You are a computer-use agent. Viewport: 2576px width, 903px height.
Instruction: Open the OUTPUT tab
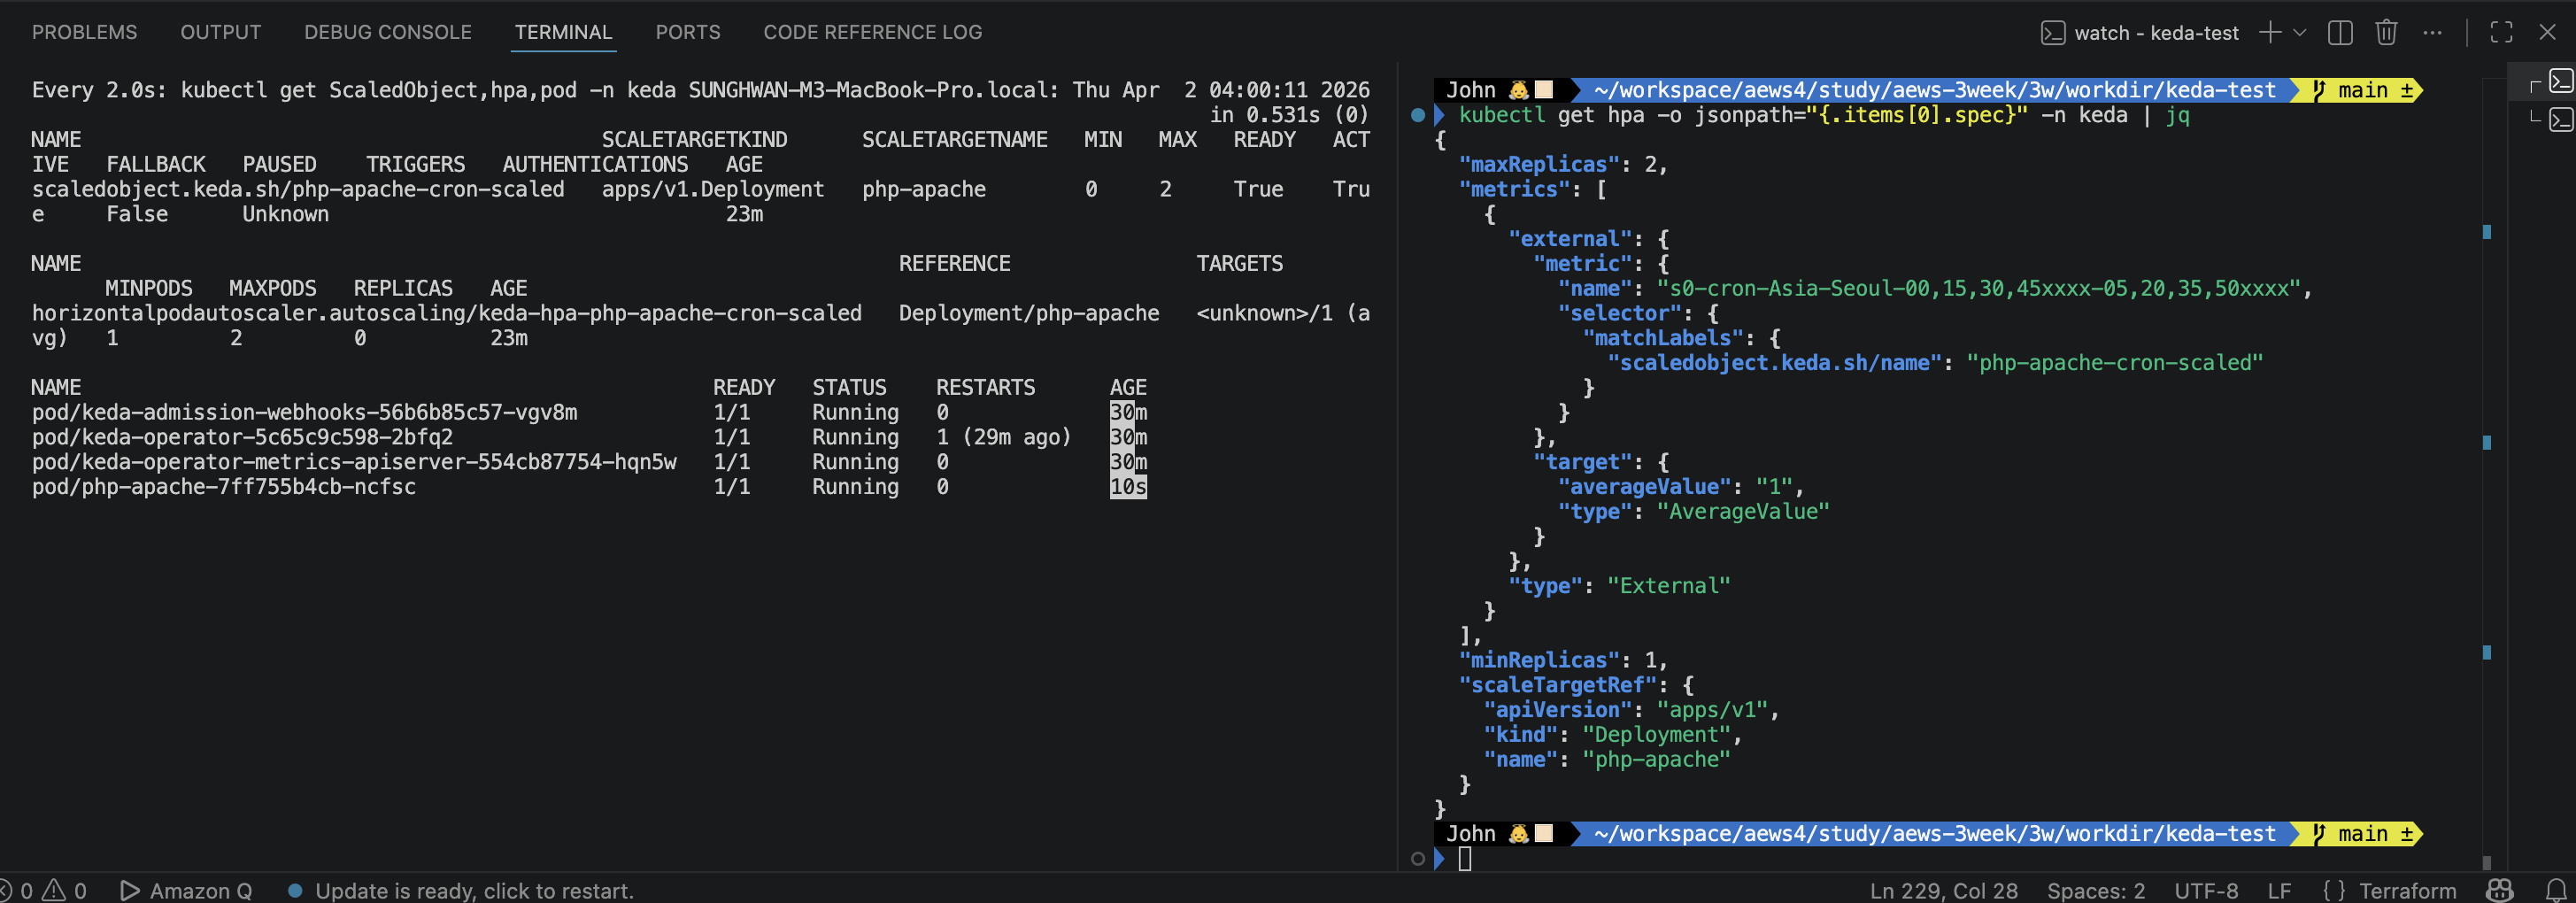coord(220,32)
